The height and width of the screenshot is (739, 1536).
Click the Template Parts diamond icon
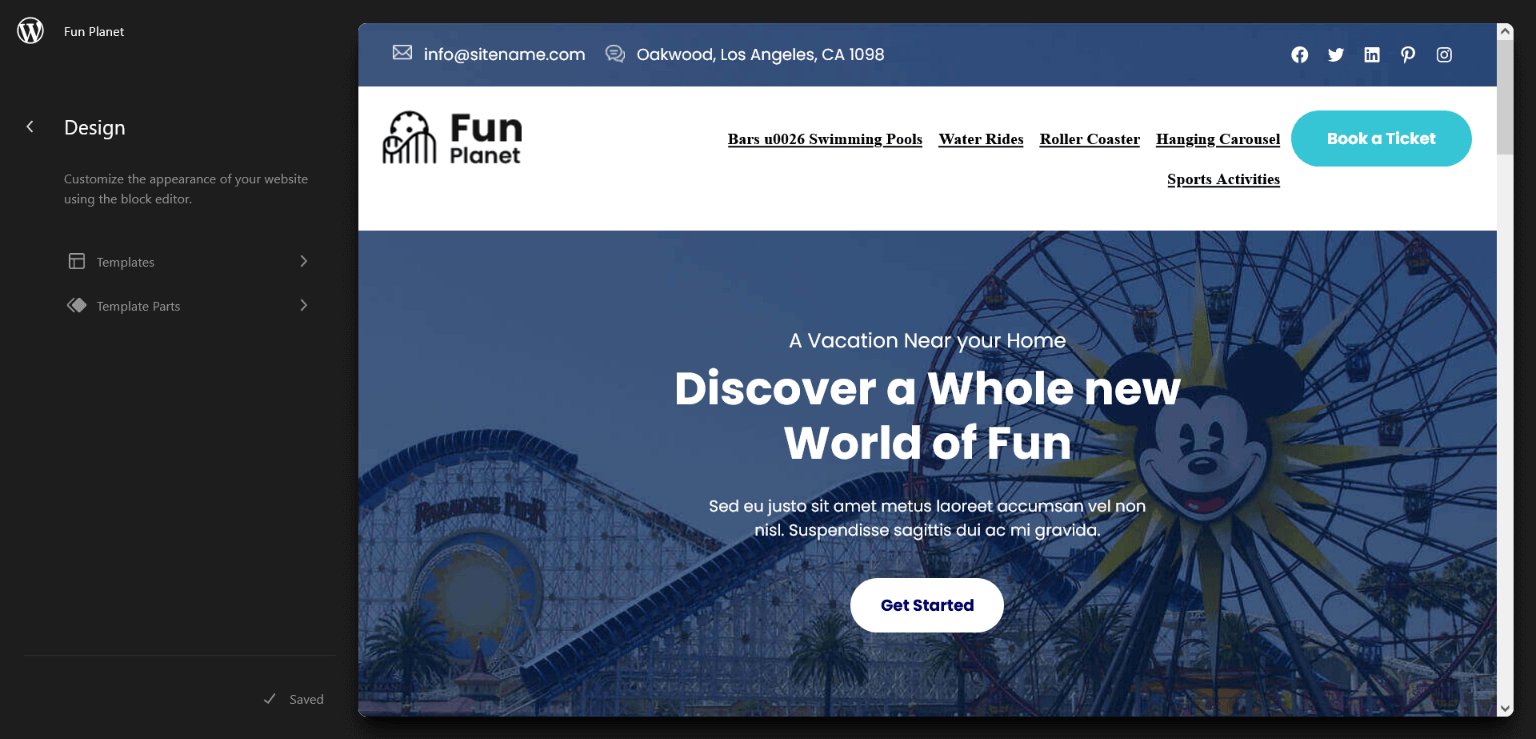[x=77, y=305]
